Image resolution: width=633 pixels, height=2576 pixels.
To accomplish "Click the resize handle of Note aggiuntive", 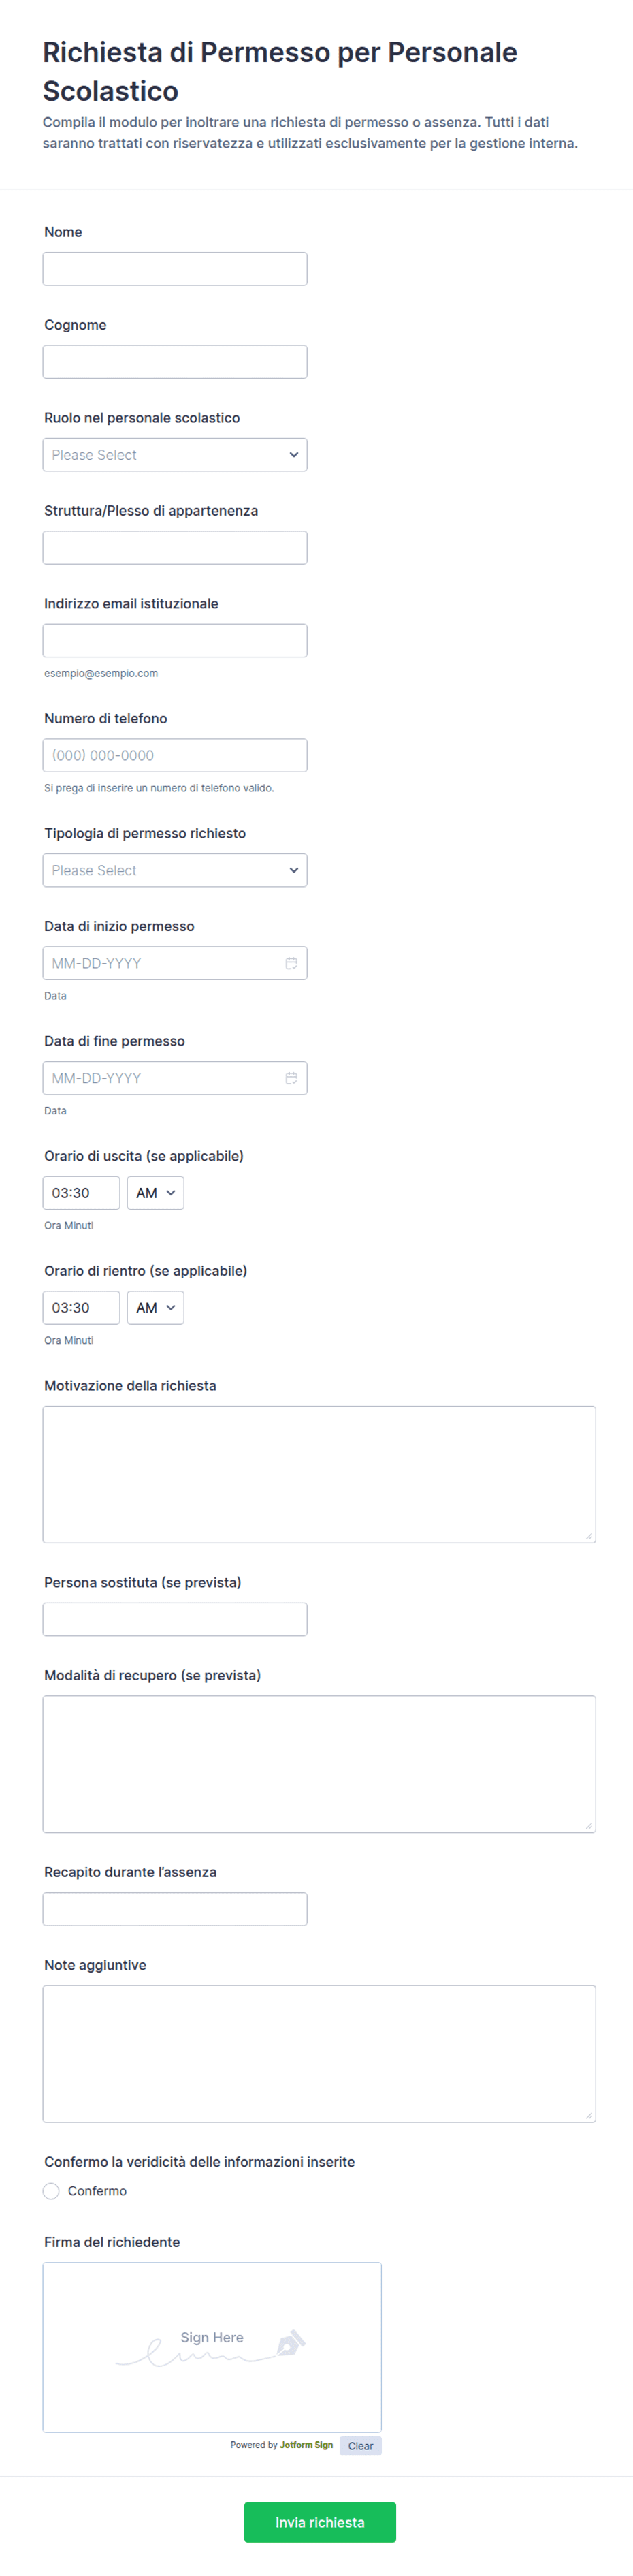I will coord(589,2115).
